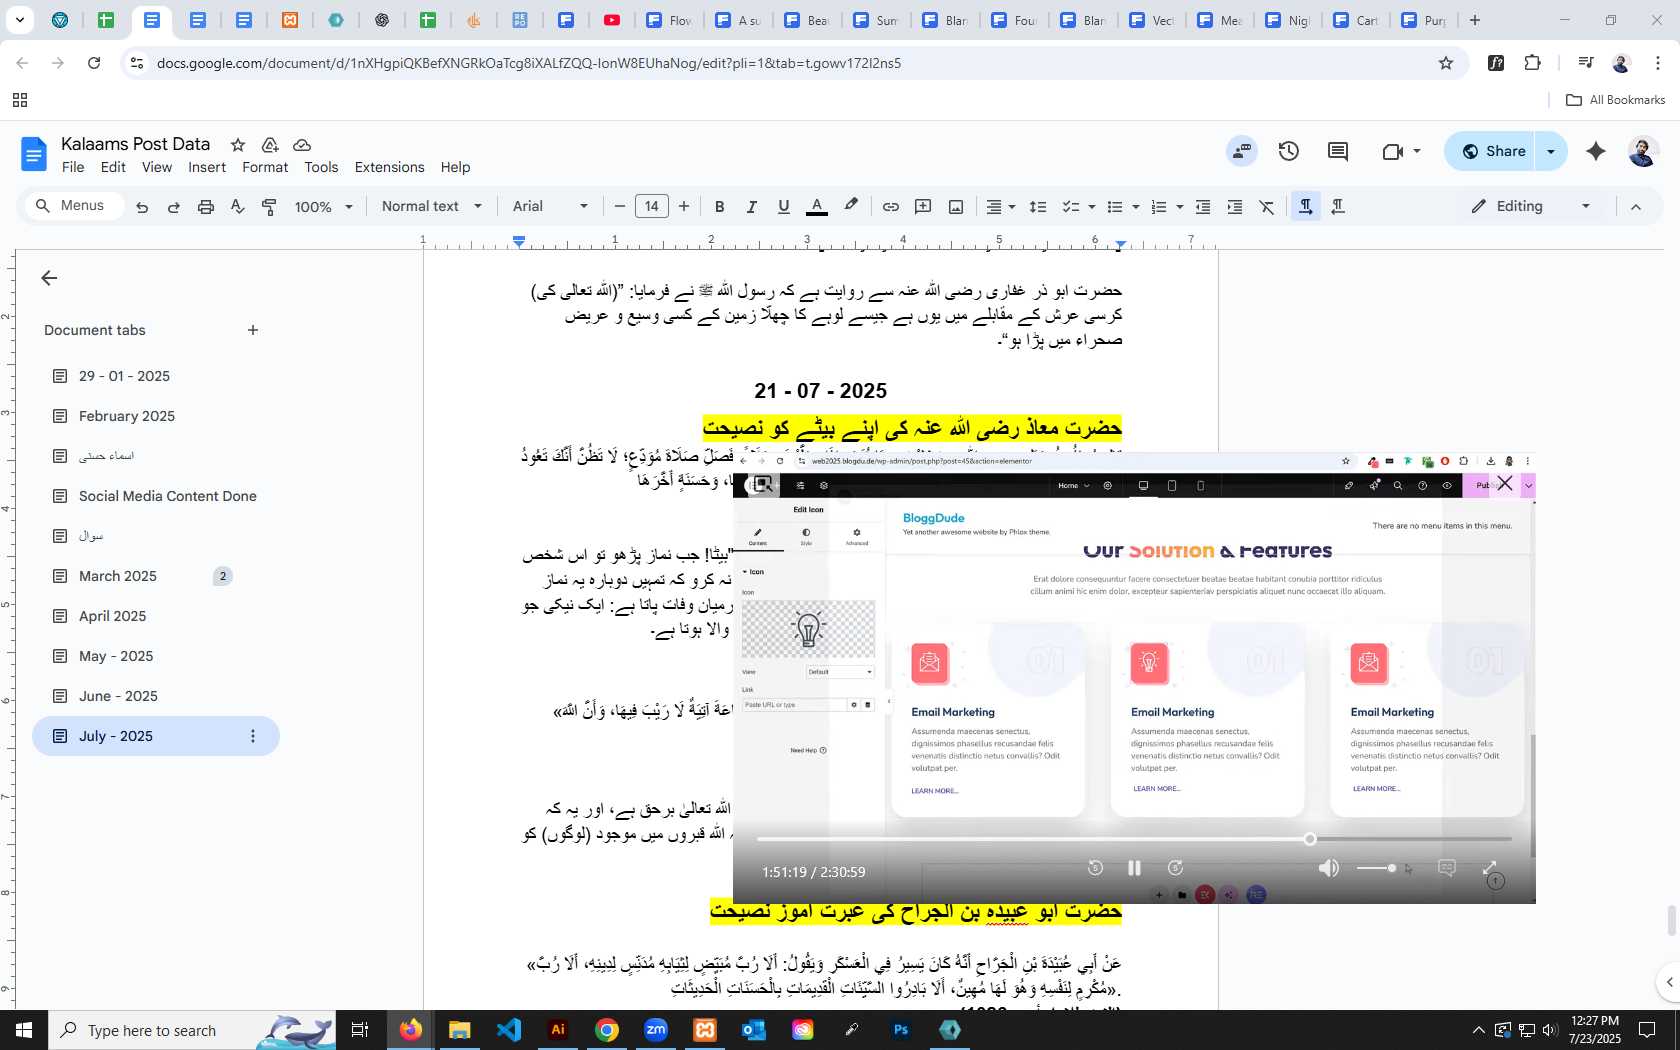This screenshot has width=1680, height=1050.
Task: Open spelling and grammar check icon
Action: coord(237,207)
